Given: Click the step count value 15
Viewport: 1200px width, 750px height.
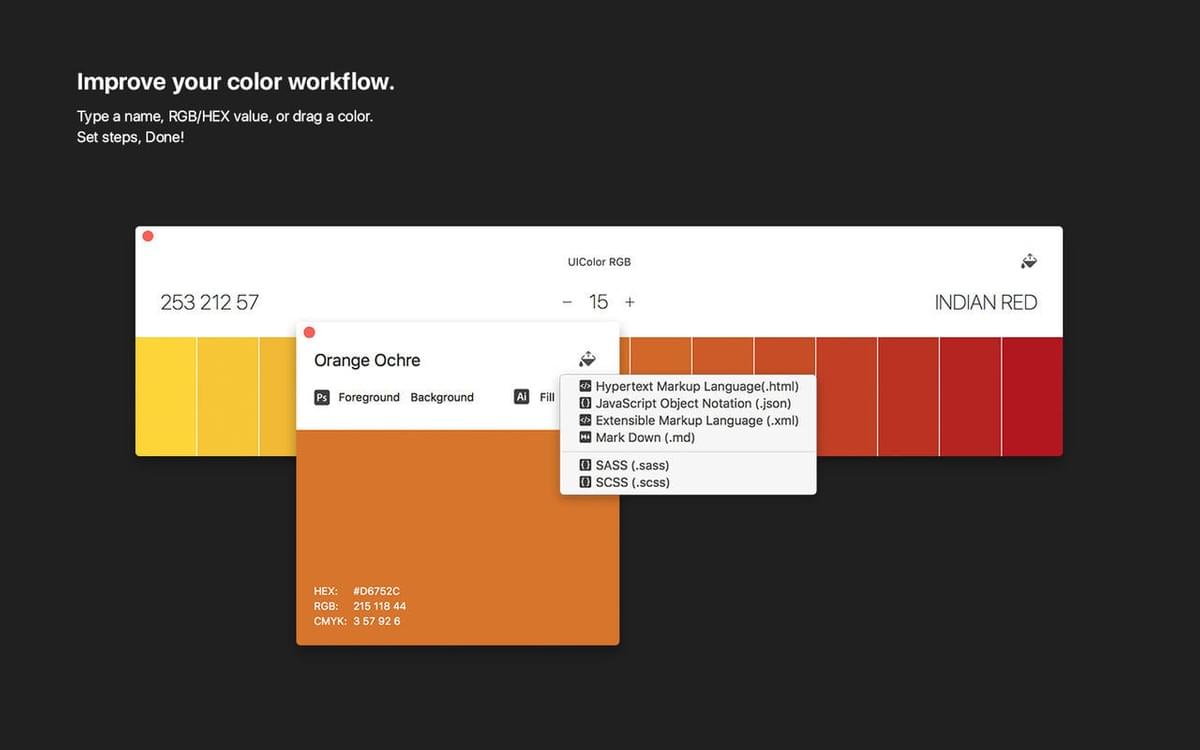Looking at the screenshot, I should point(598,302).
